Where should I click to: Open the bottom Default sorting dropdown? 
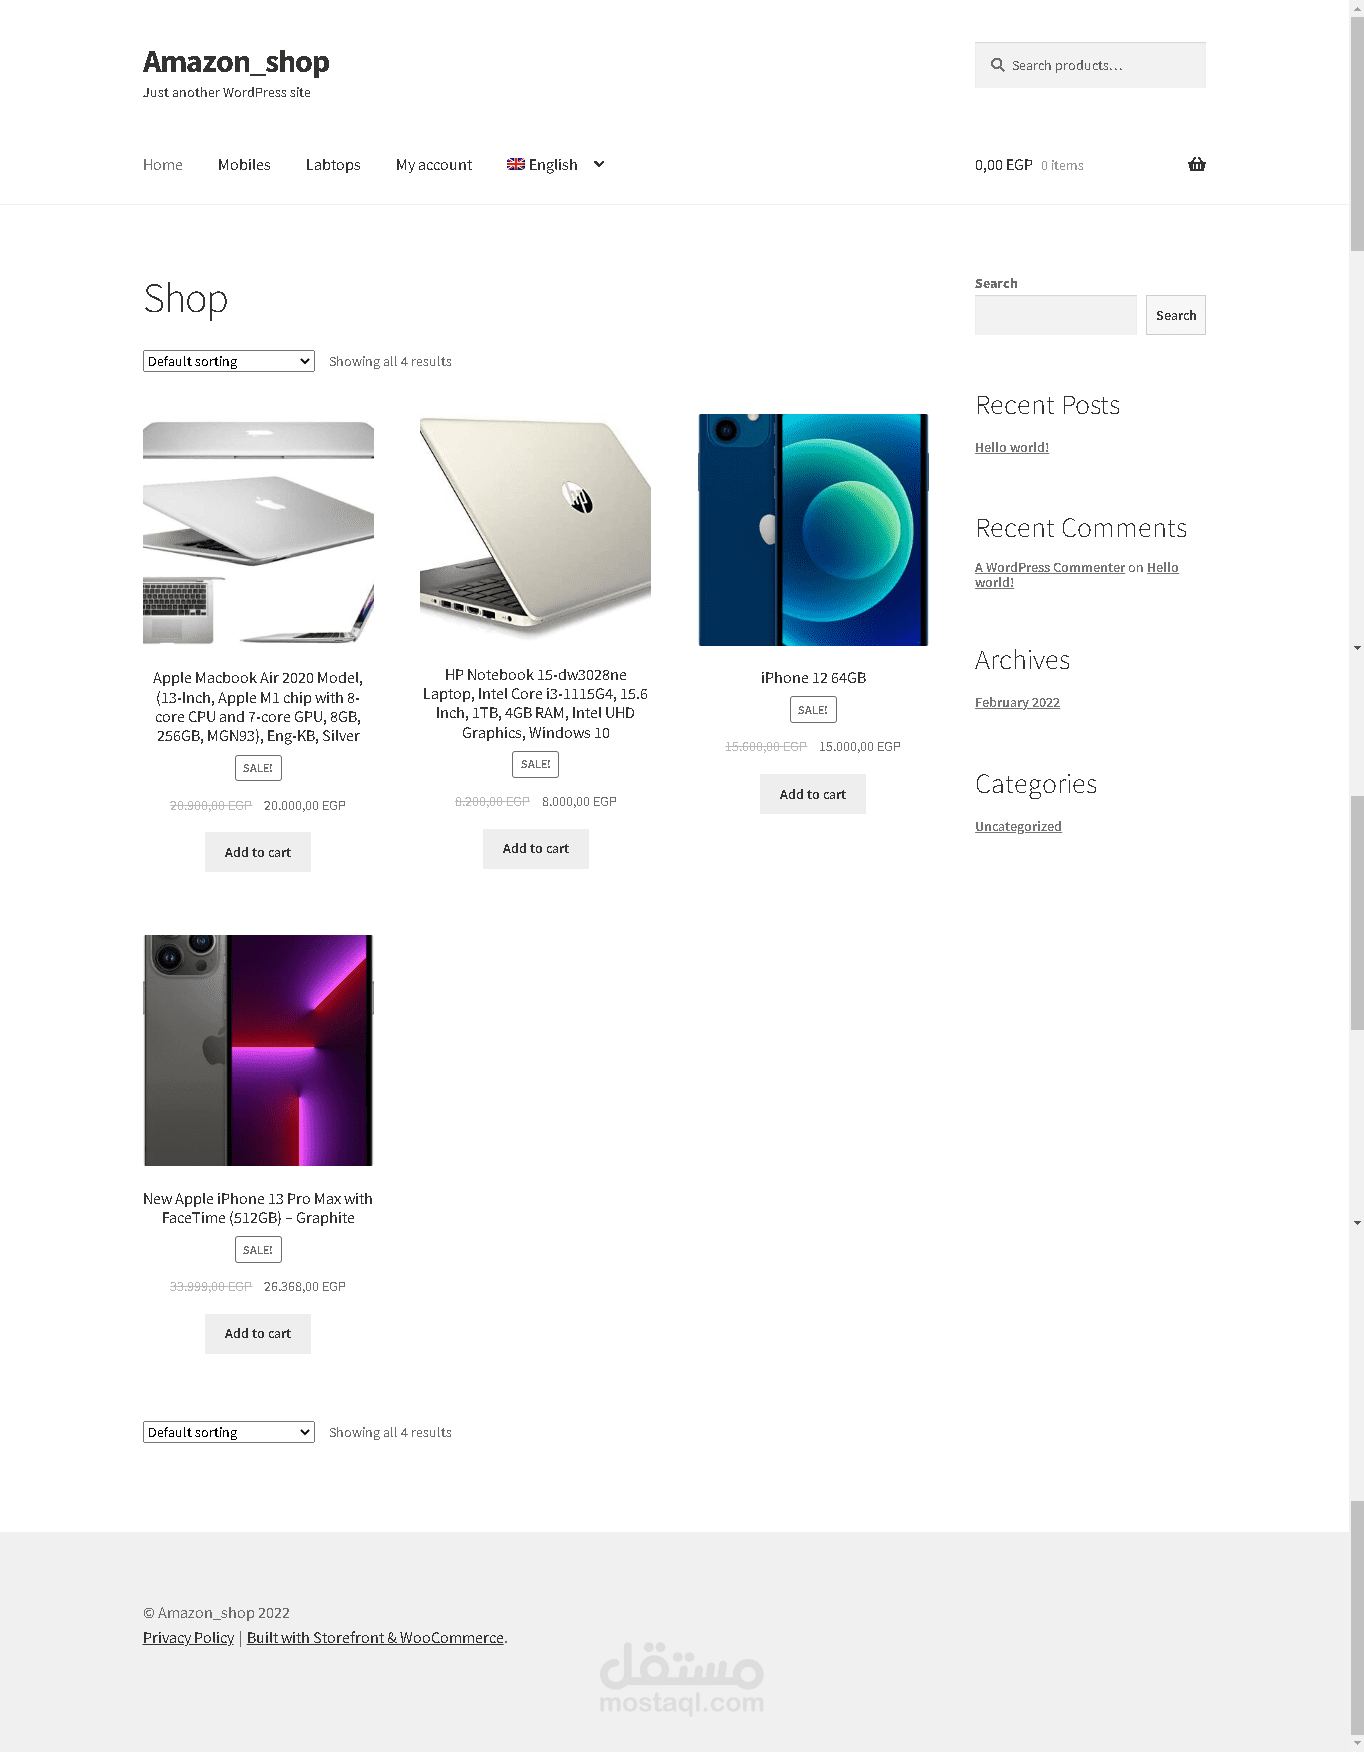(229, 1432)
